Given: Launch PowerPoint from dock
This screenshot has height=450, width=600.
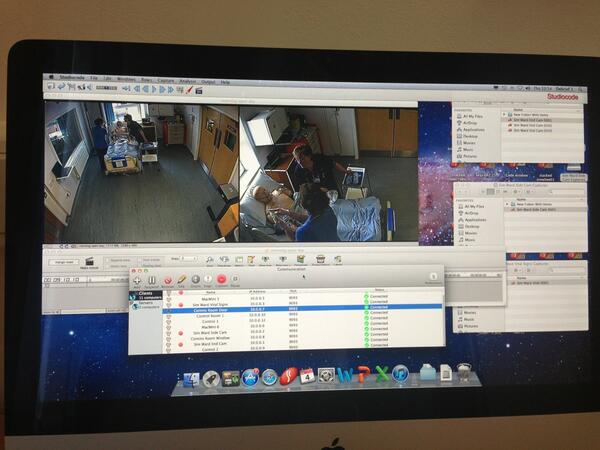Looking at the screenshot, I should (364, 374).
